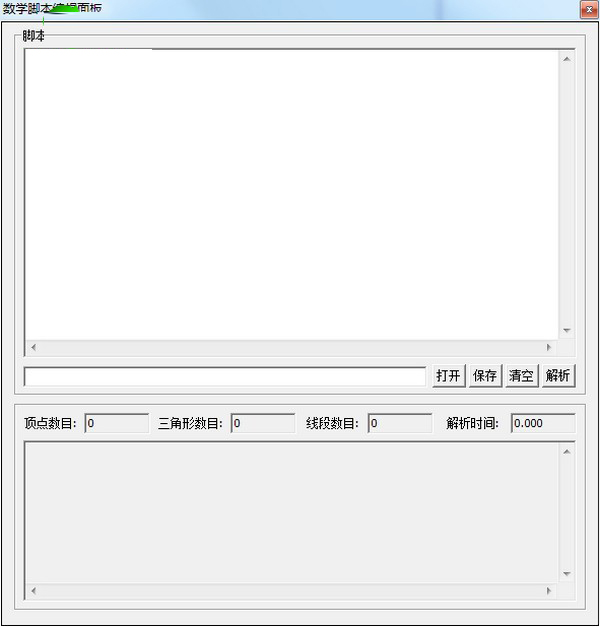Screen dimensions: 600x627
Task: Click the output area scroll right arrow
Action: click(x=549, y=591)
